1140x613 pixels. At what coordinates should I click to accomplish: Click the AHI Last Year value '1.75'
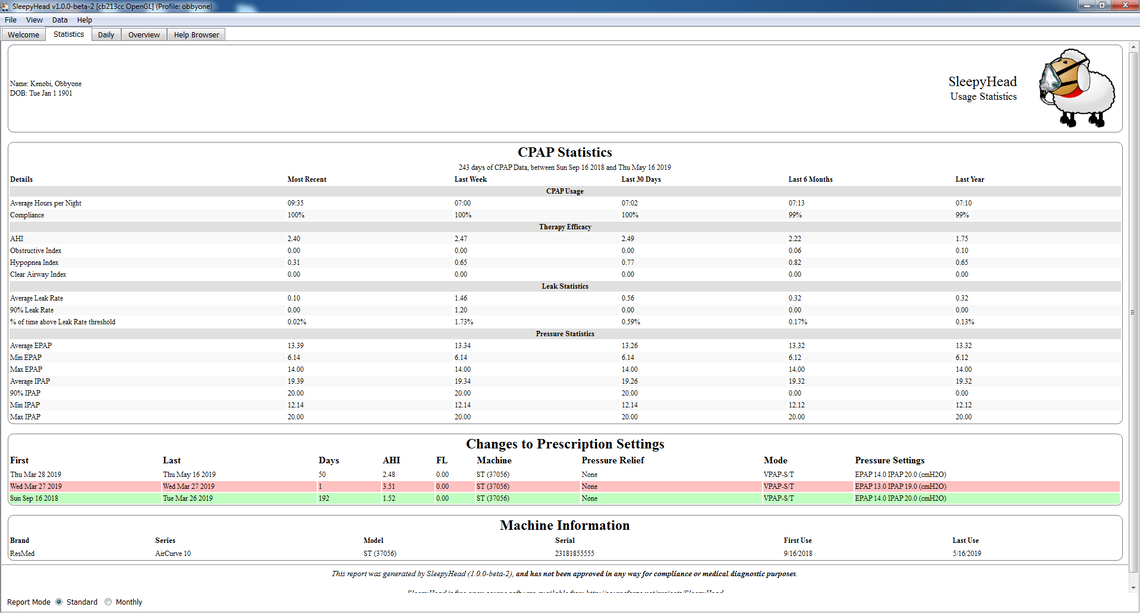(962, 239)
